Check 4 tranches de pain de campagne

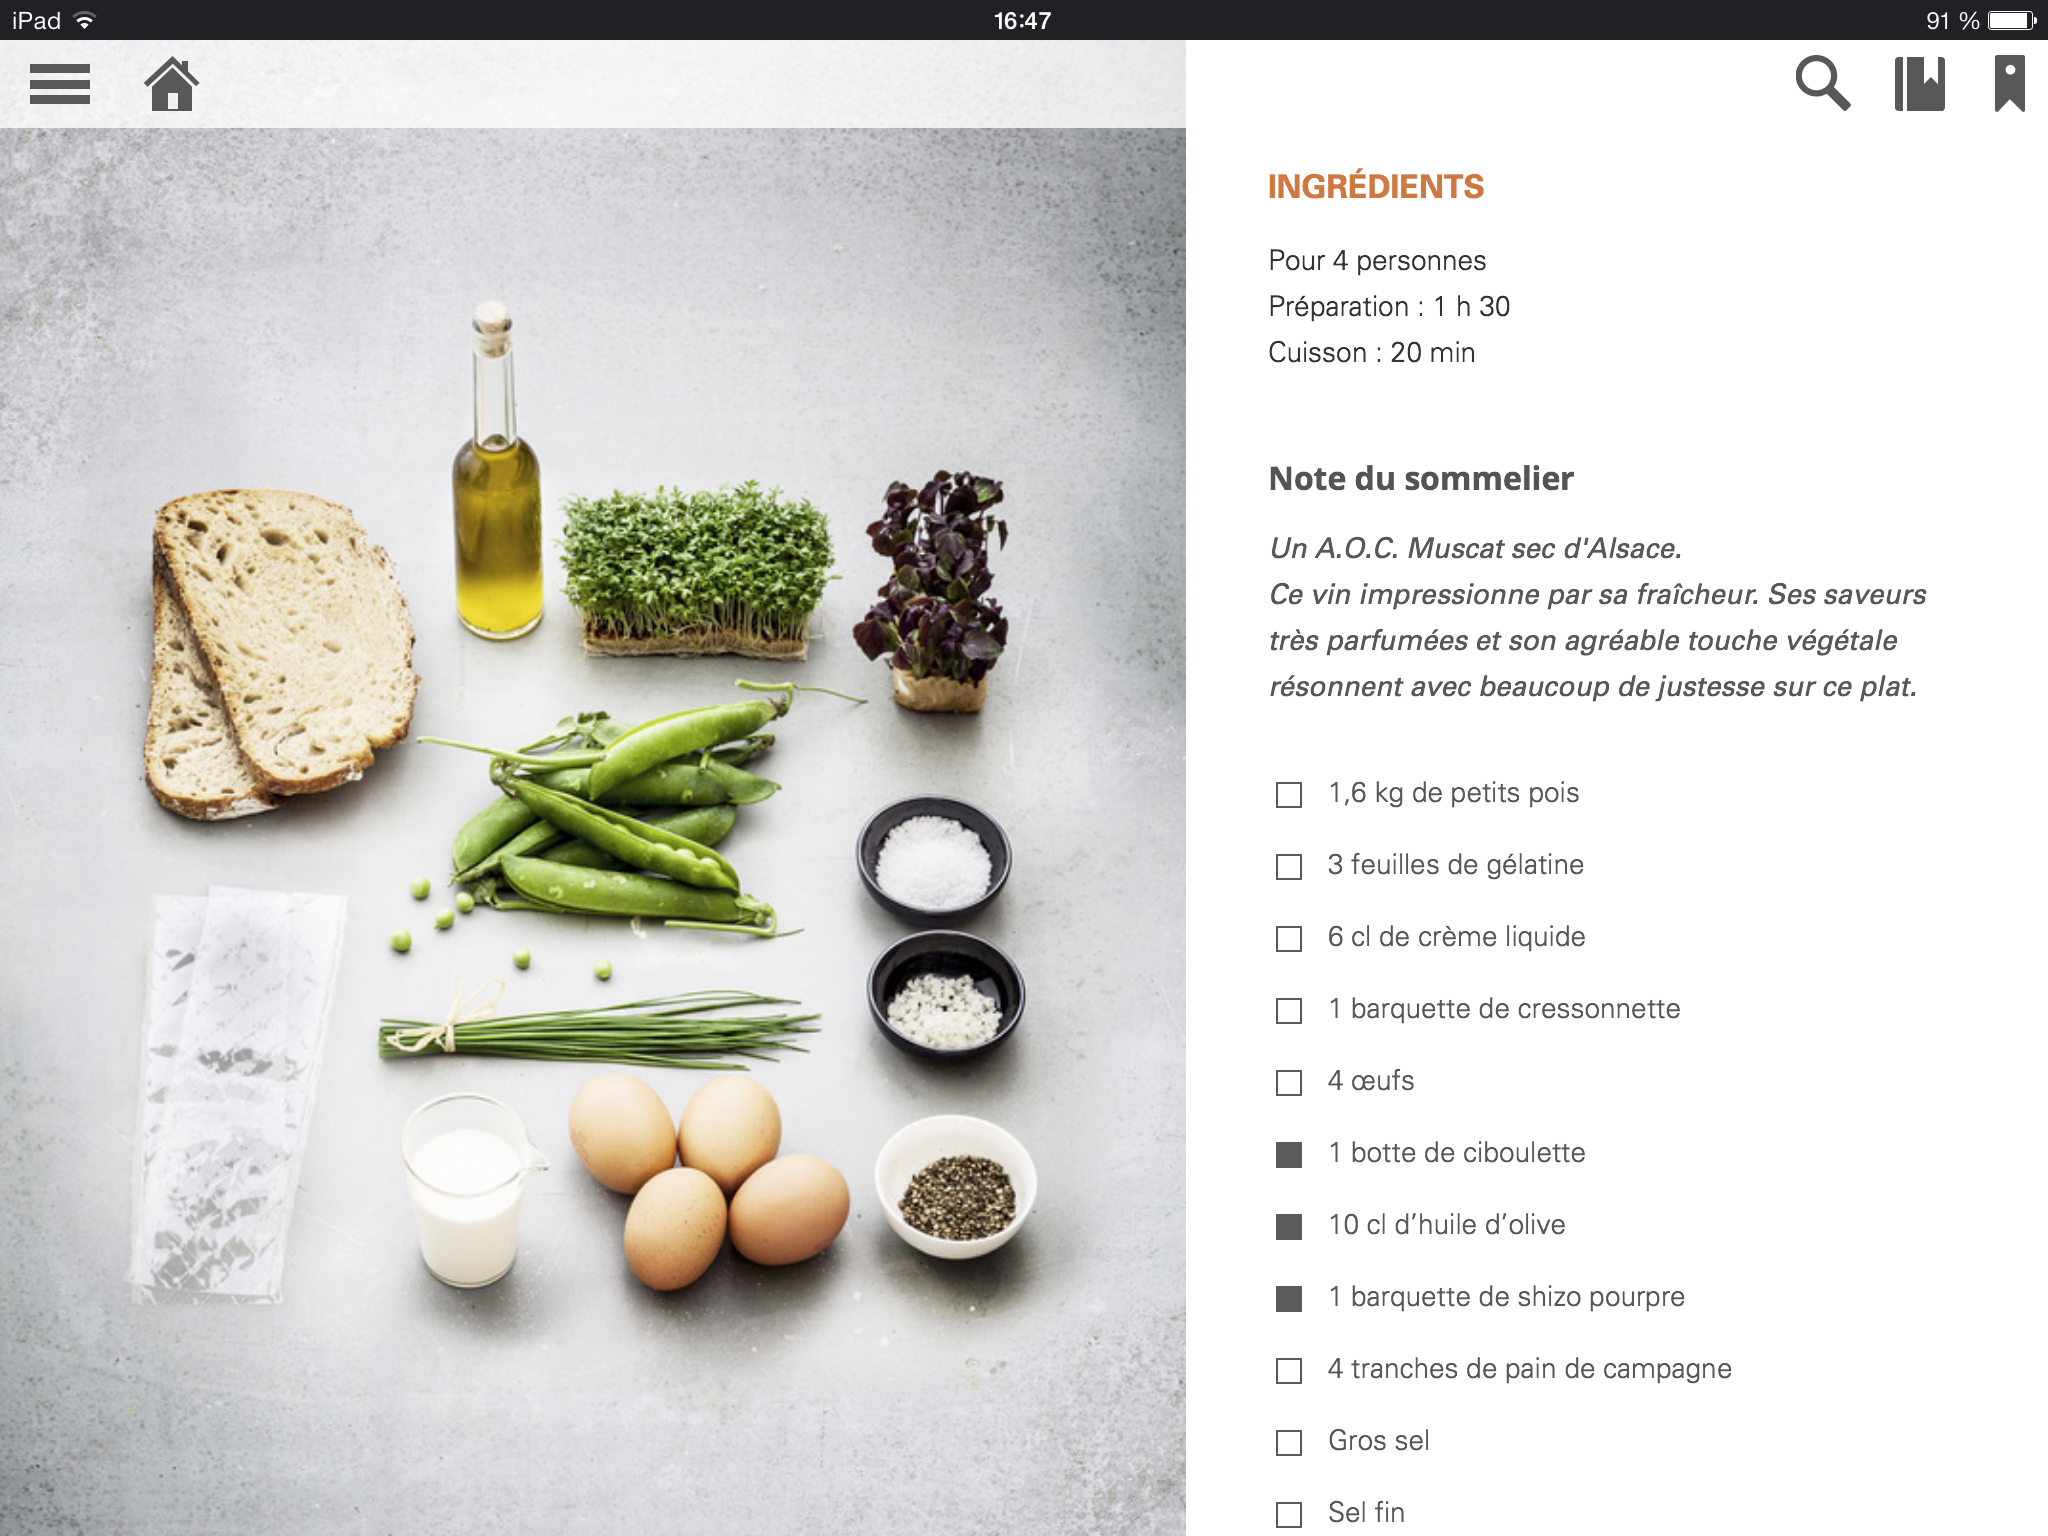[1289, 1371]
